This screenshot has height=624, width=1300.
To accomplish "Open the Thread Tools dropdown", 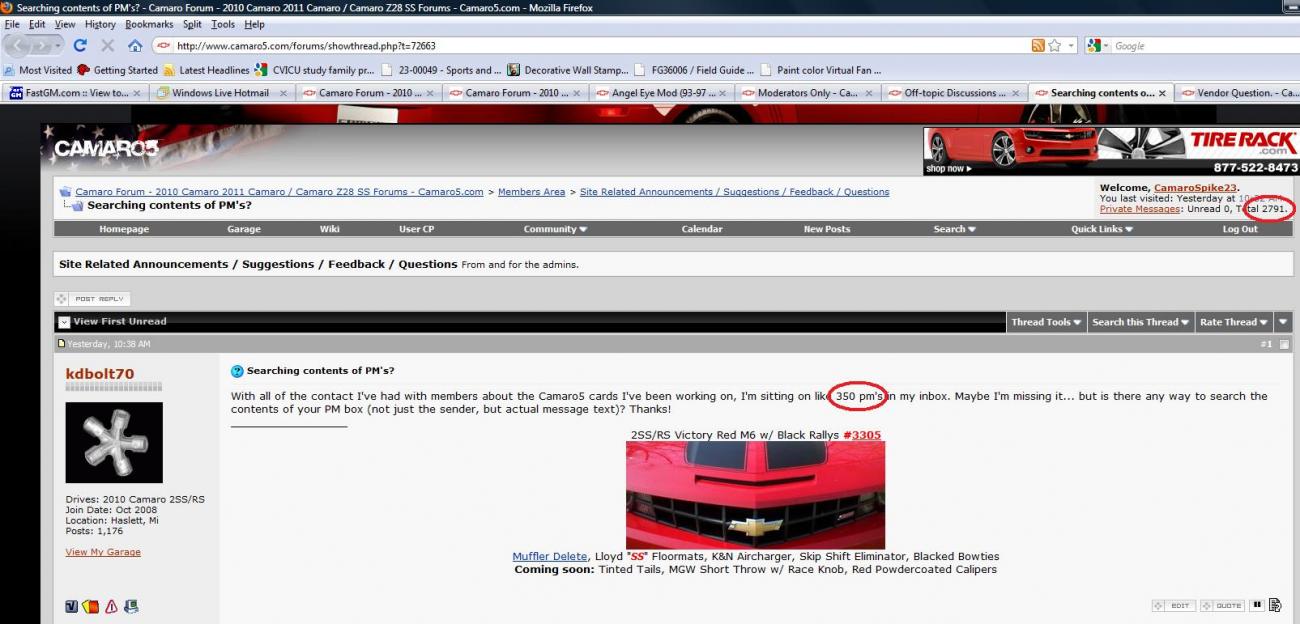I will click(1046, 322).
